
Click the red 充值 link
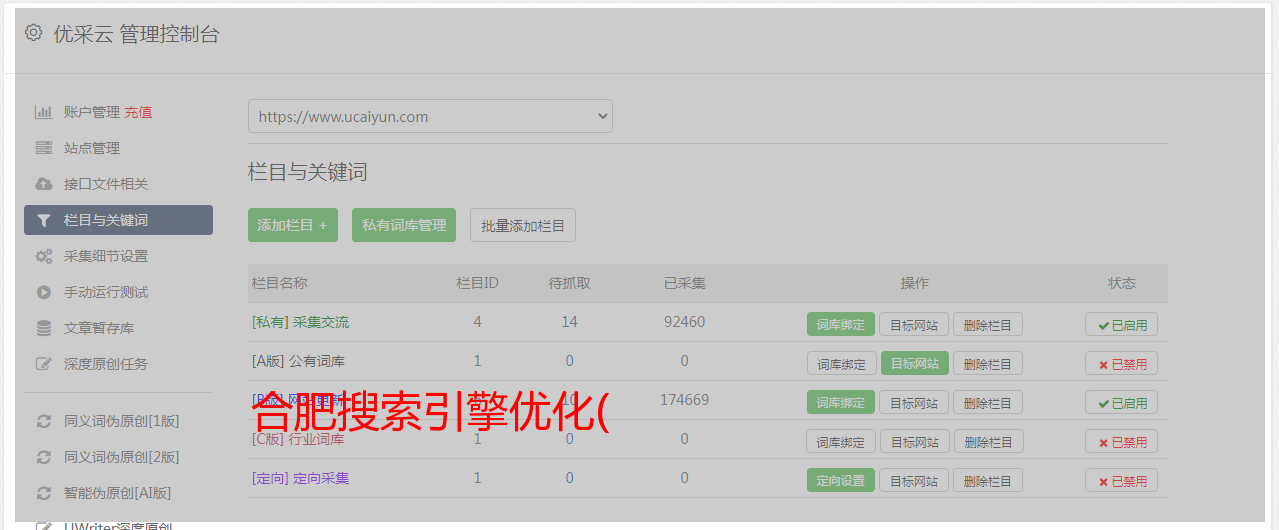138,112
